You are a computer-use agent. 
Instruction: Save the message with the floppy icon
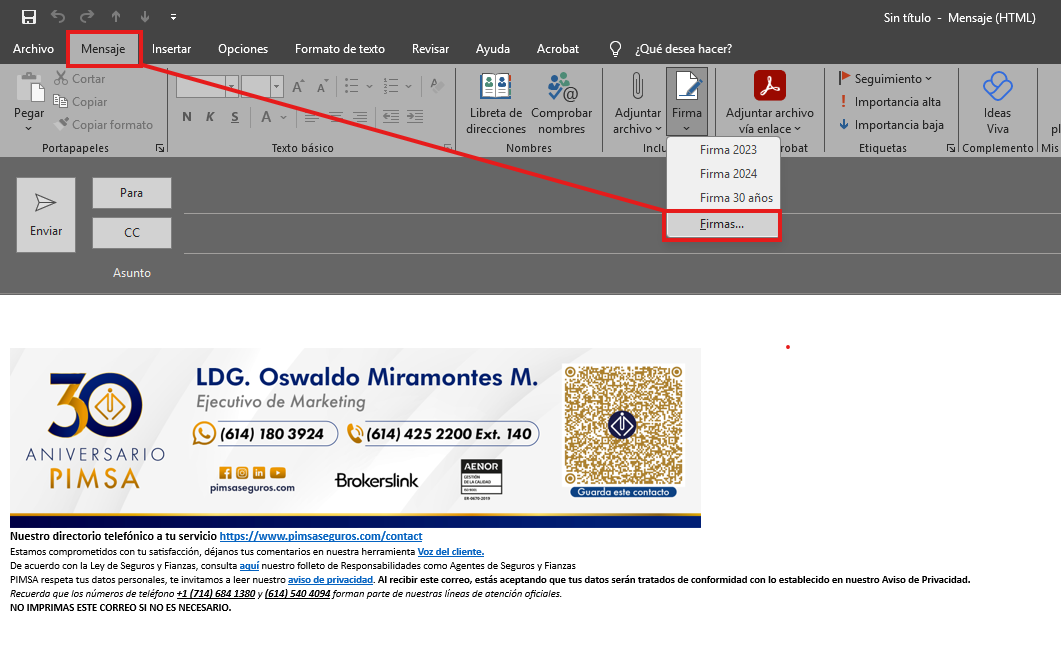click(28, 17)
